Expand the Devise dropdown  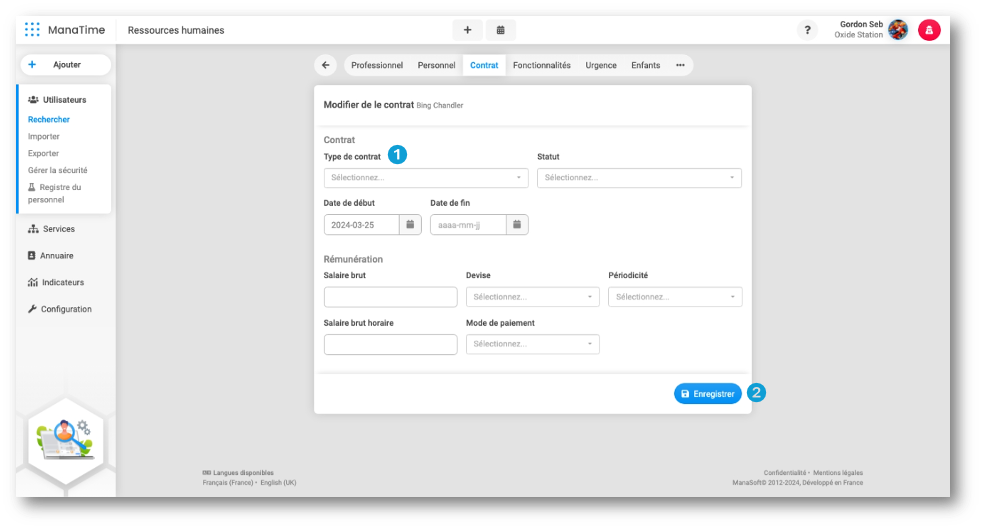533,297
